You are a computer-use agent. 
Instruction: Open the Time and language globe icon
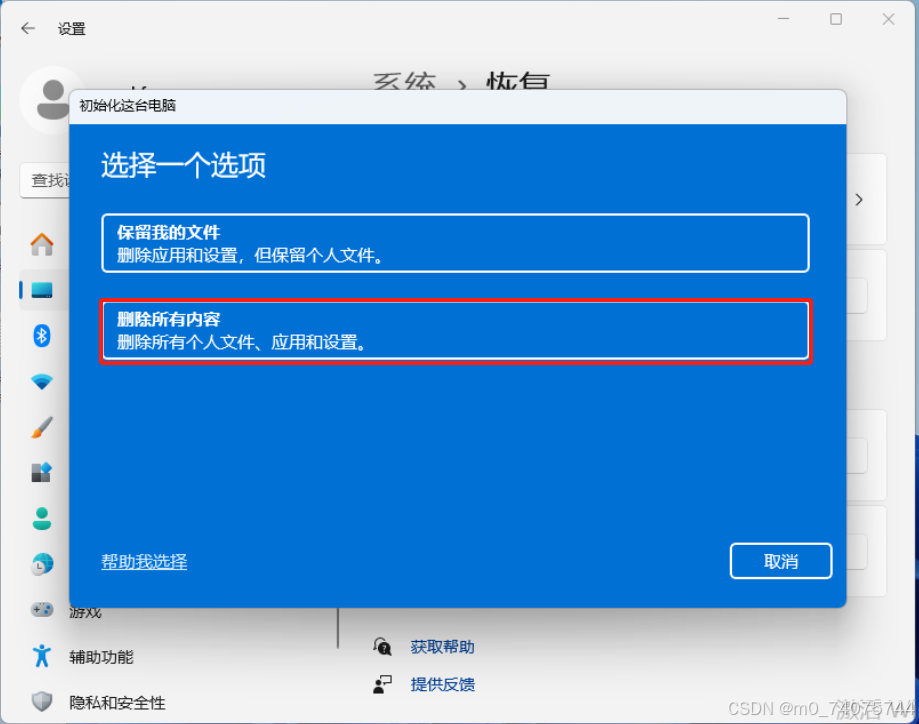tap(42, 564)
